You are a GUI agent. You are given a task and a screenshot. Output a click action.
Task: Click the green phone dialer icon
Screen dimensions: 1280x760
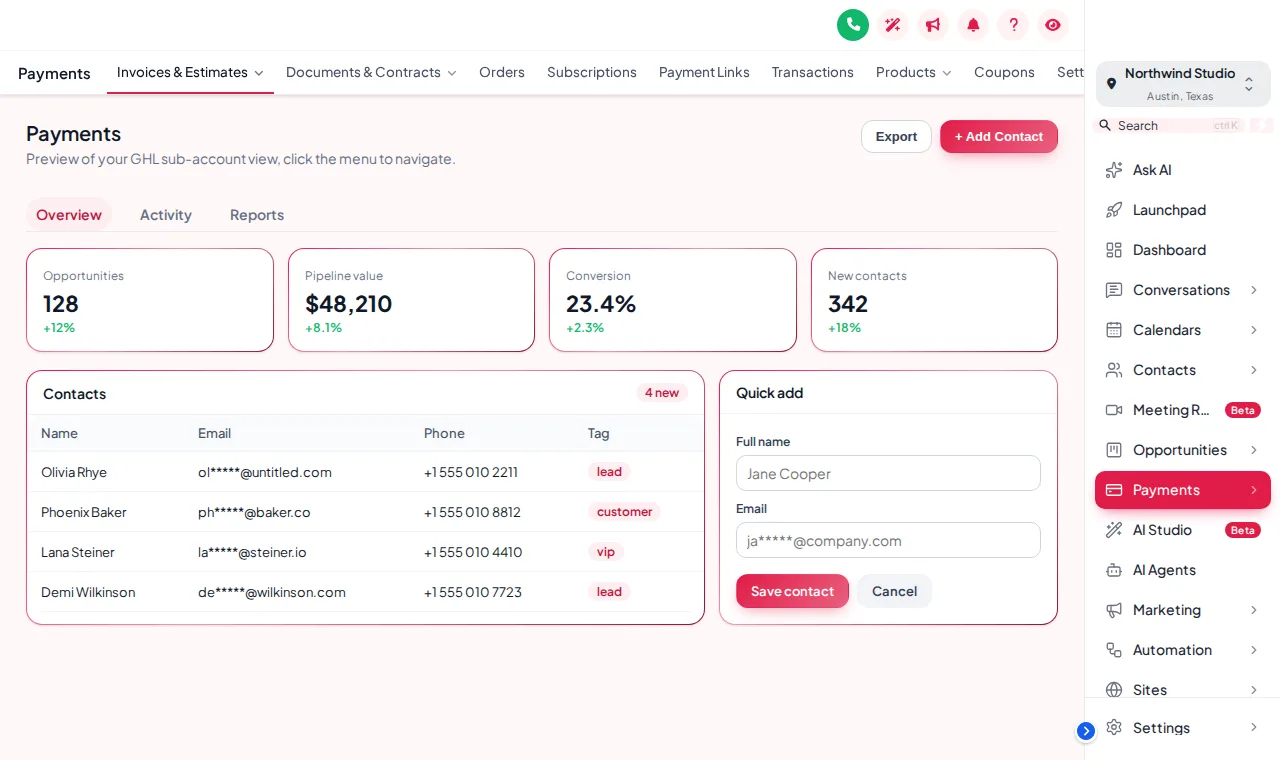pos(853,25)
